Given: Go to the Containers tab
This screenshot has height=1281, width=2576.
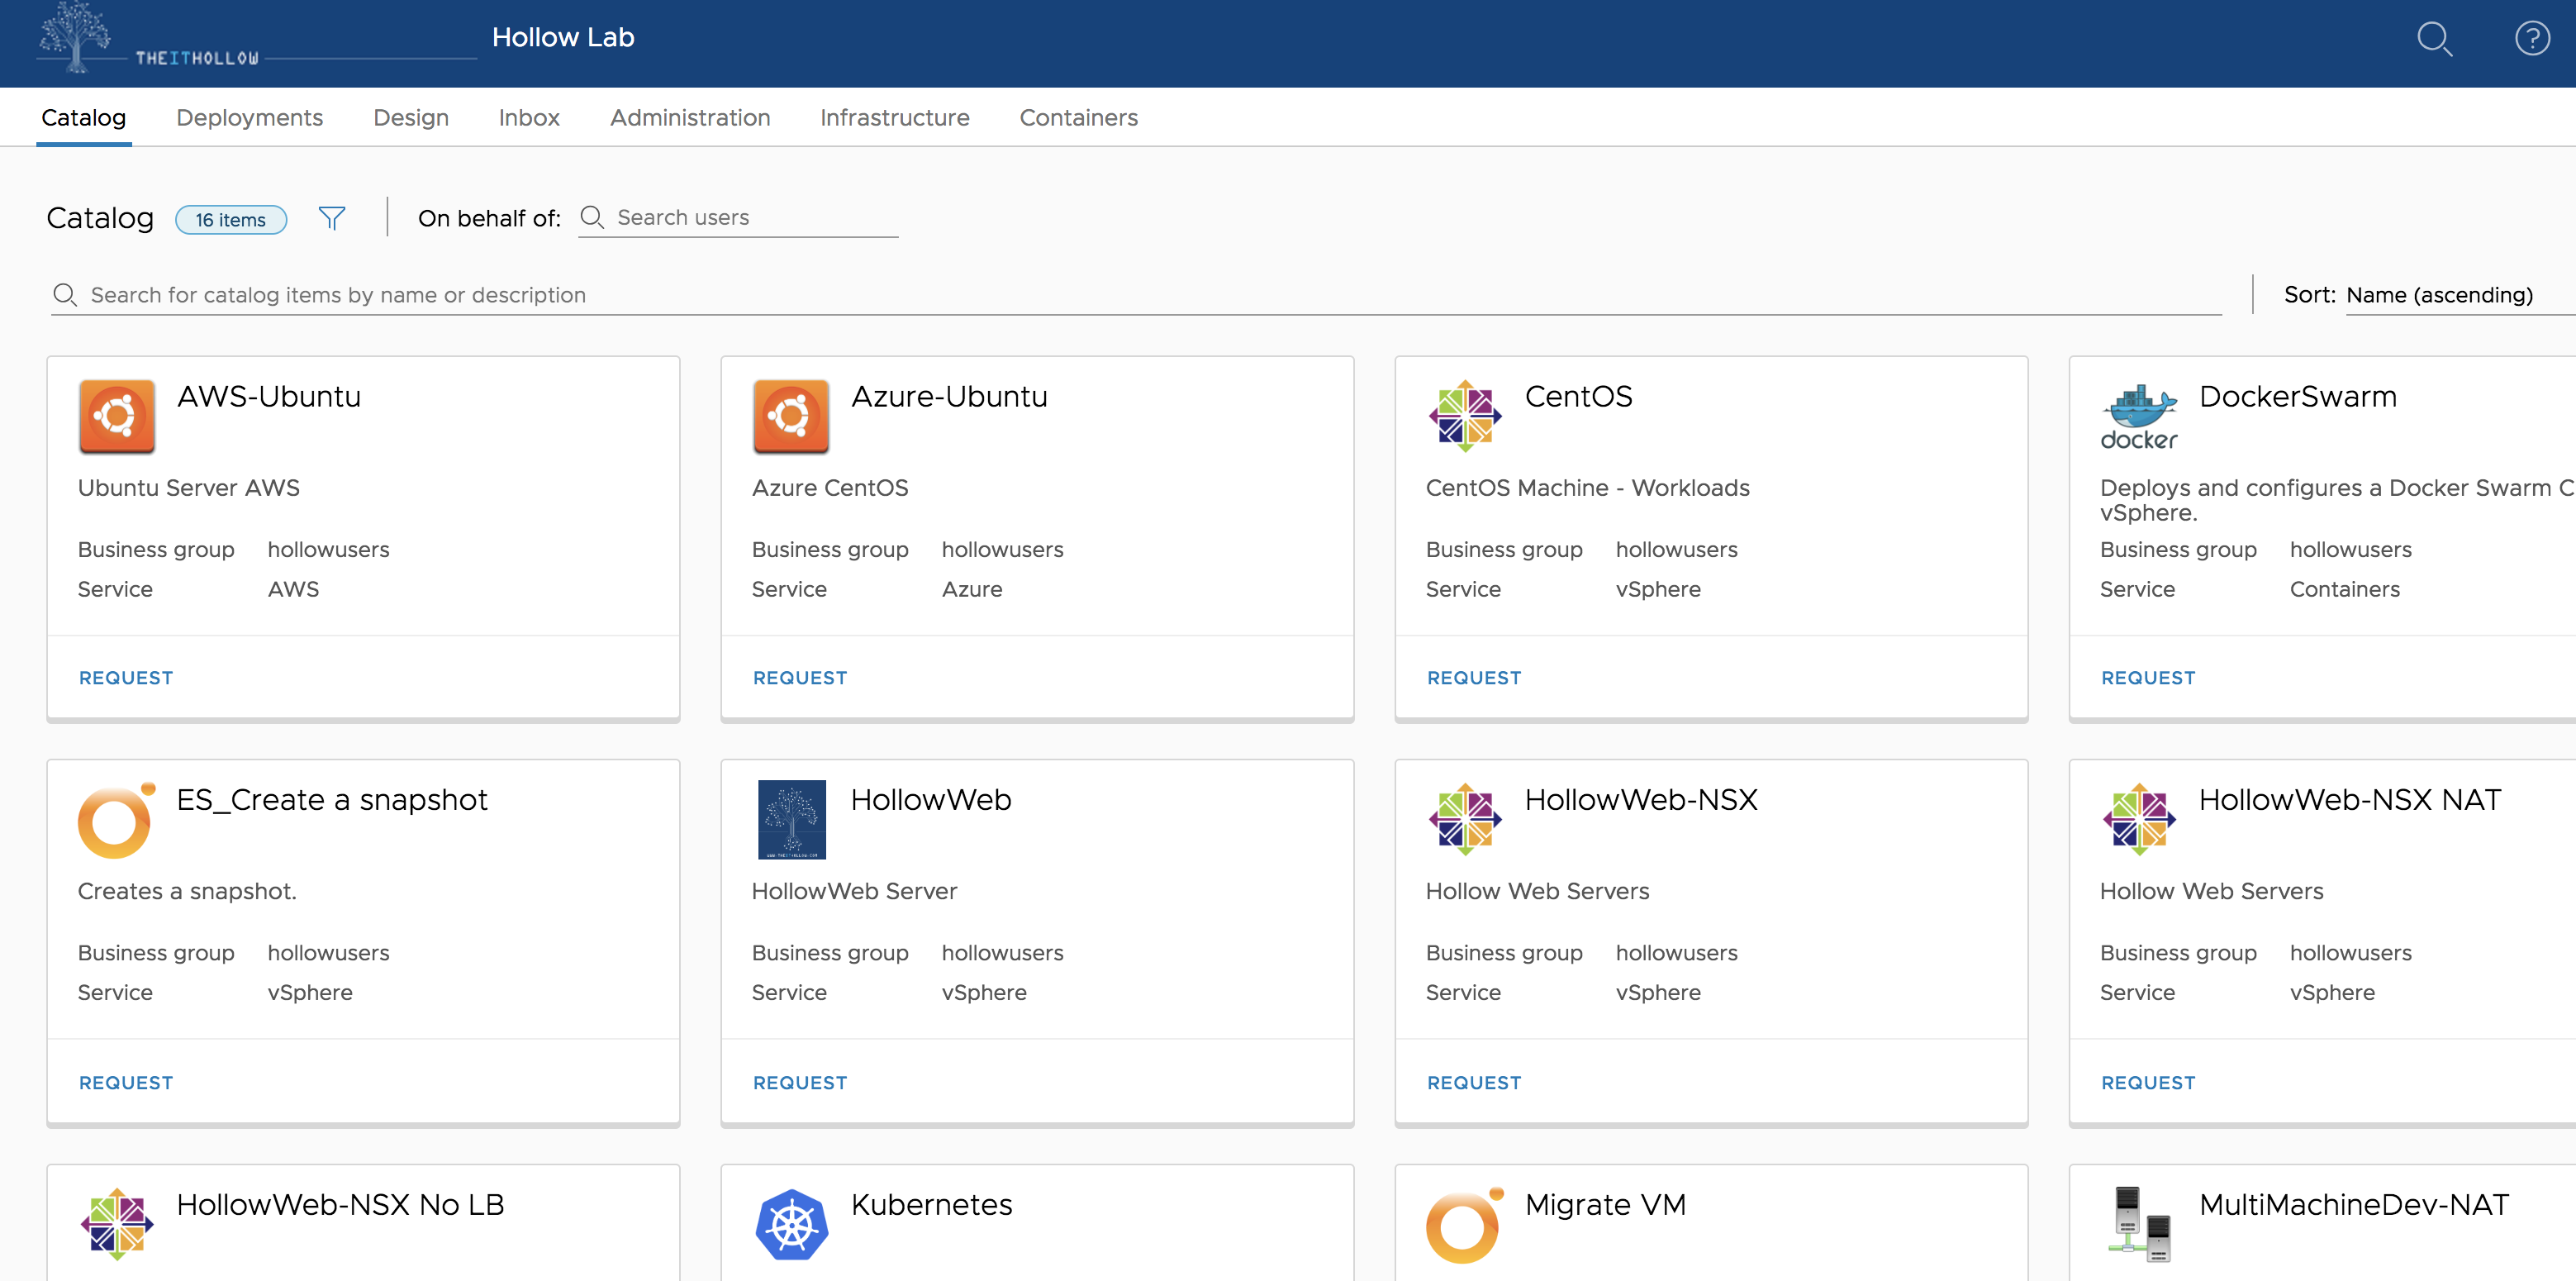Looking at the screenshot, I should pyautogui.click(x=1078, y=118).
